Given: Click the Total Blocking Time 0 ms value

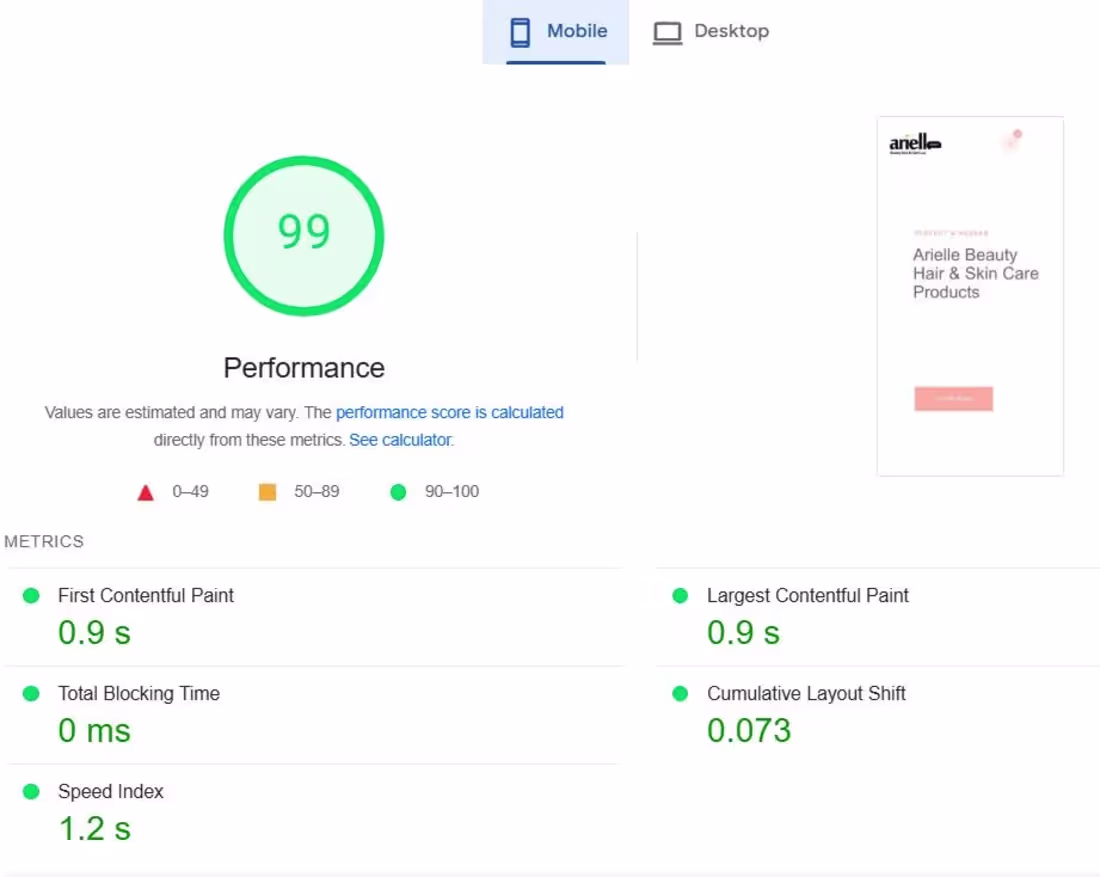Looking at the screenshot, I should (94, 731).
